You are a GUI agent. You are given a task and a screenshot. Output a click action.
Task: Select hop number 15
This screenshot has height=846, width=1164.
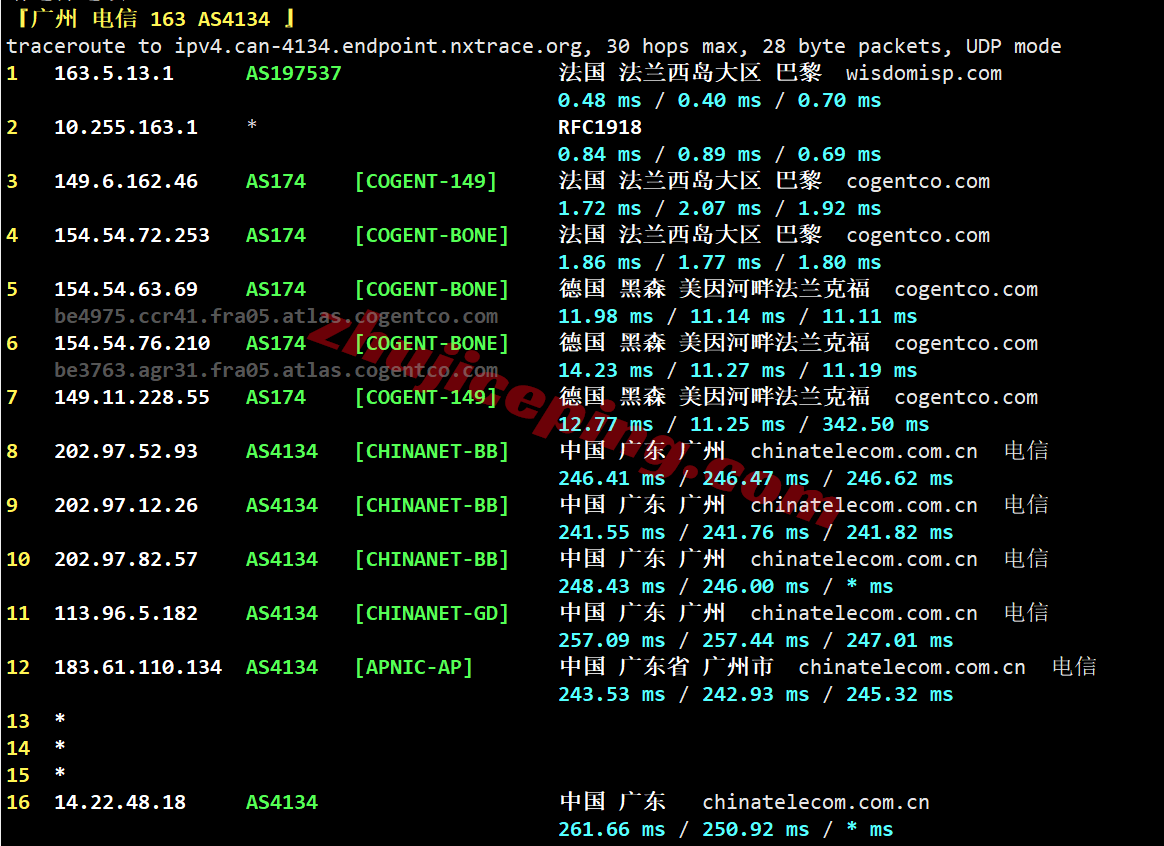(18, 776)
